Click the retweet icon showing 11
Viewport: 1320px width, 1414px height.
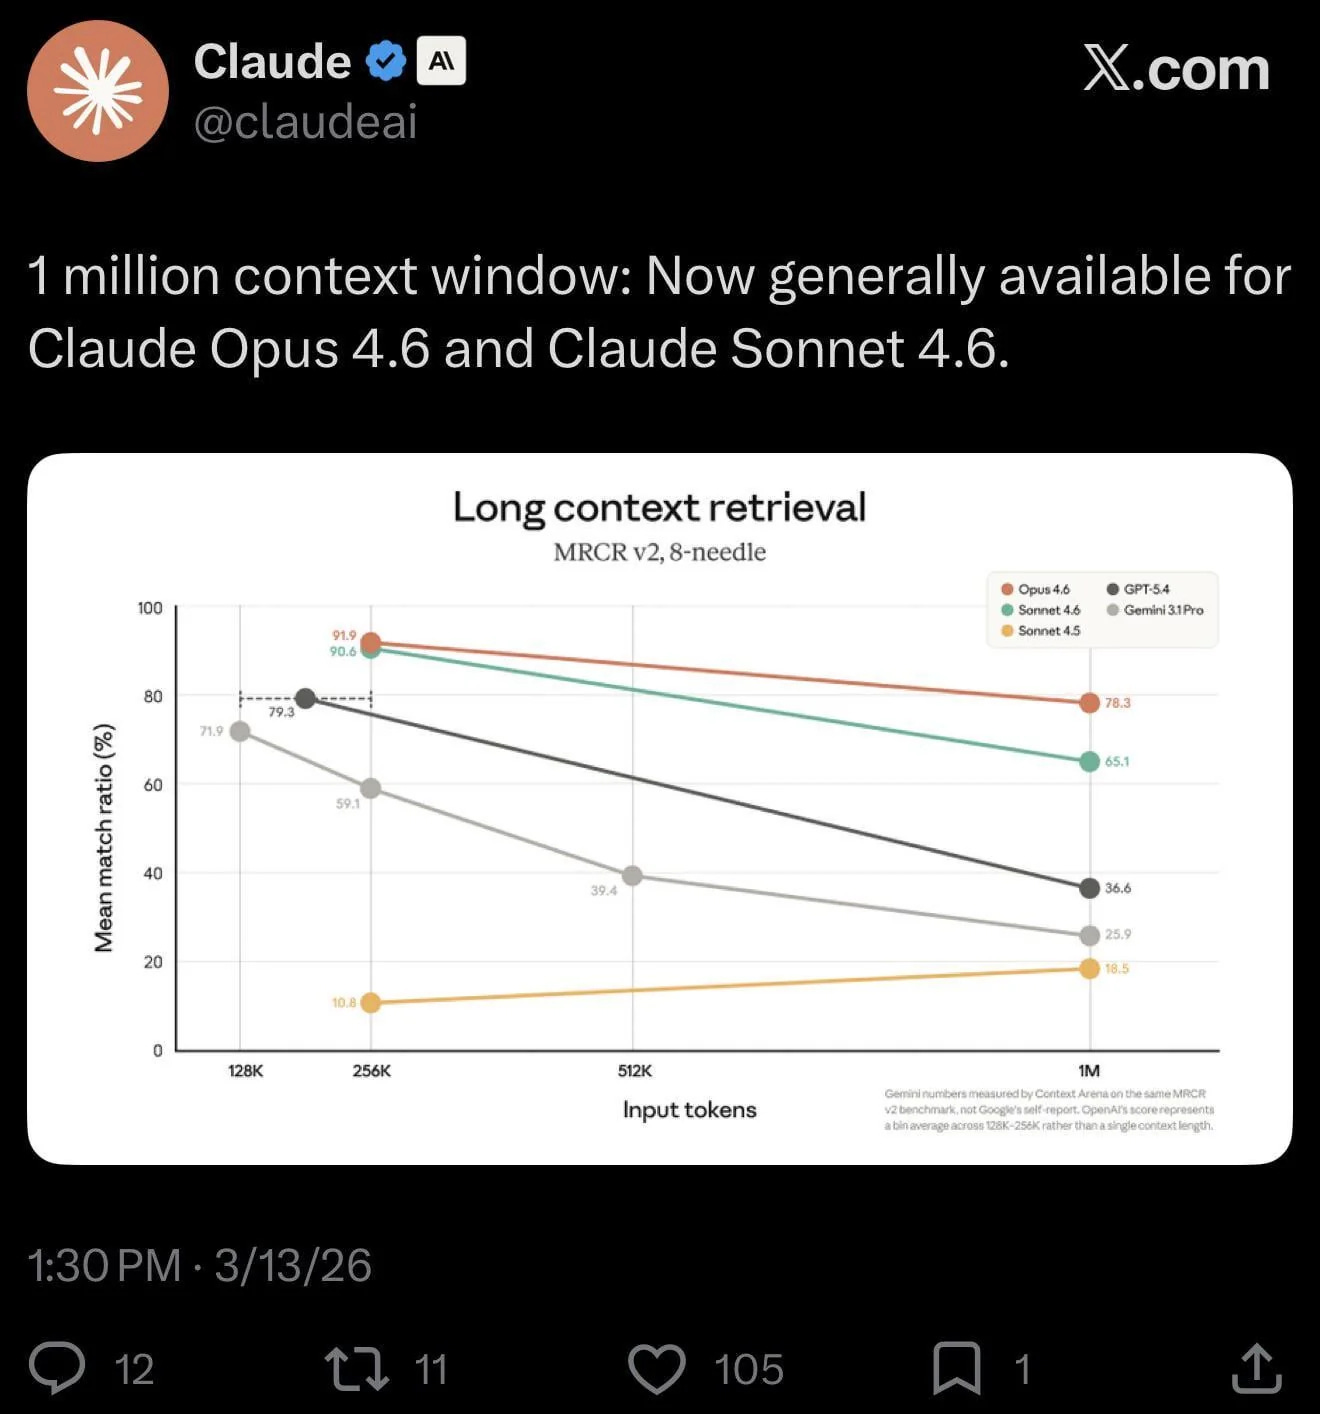360,1367
